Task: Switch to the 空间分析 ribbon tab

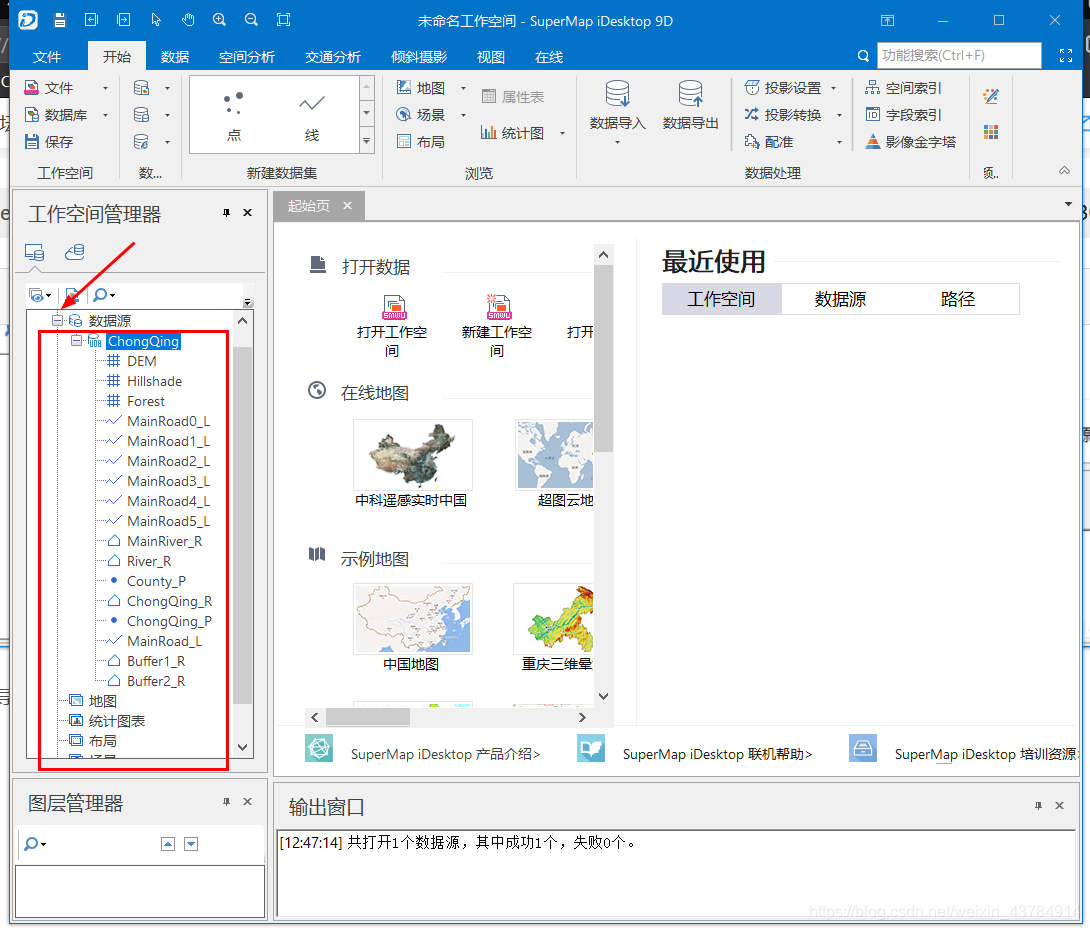Action: [x=247, y=57]
